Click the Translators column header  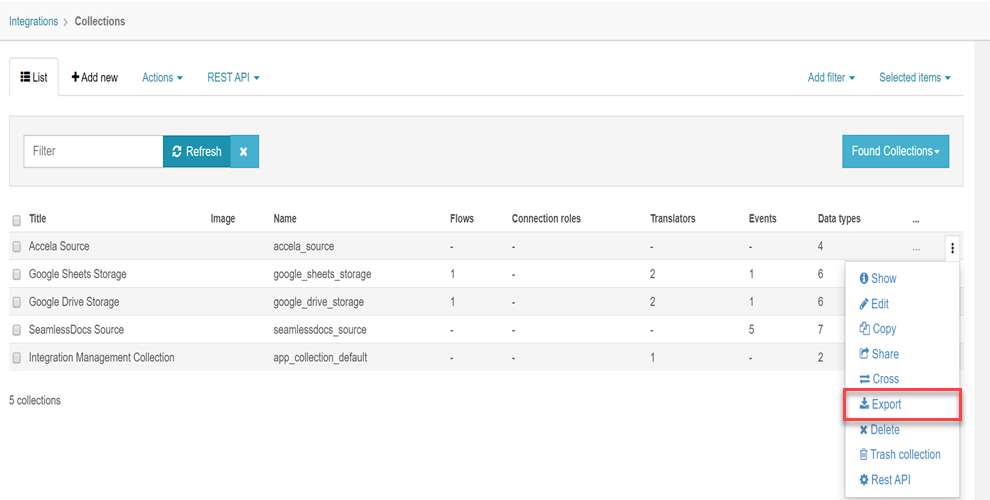click(672, 218)
